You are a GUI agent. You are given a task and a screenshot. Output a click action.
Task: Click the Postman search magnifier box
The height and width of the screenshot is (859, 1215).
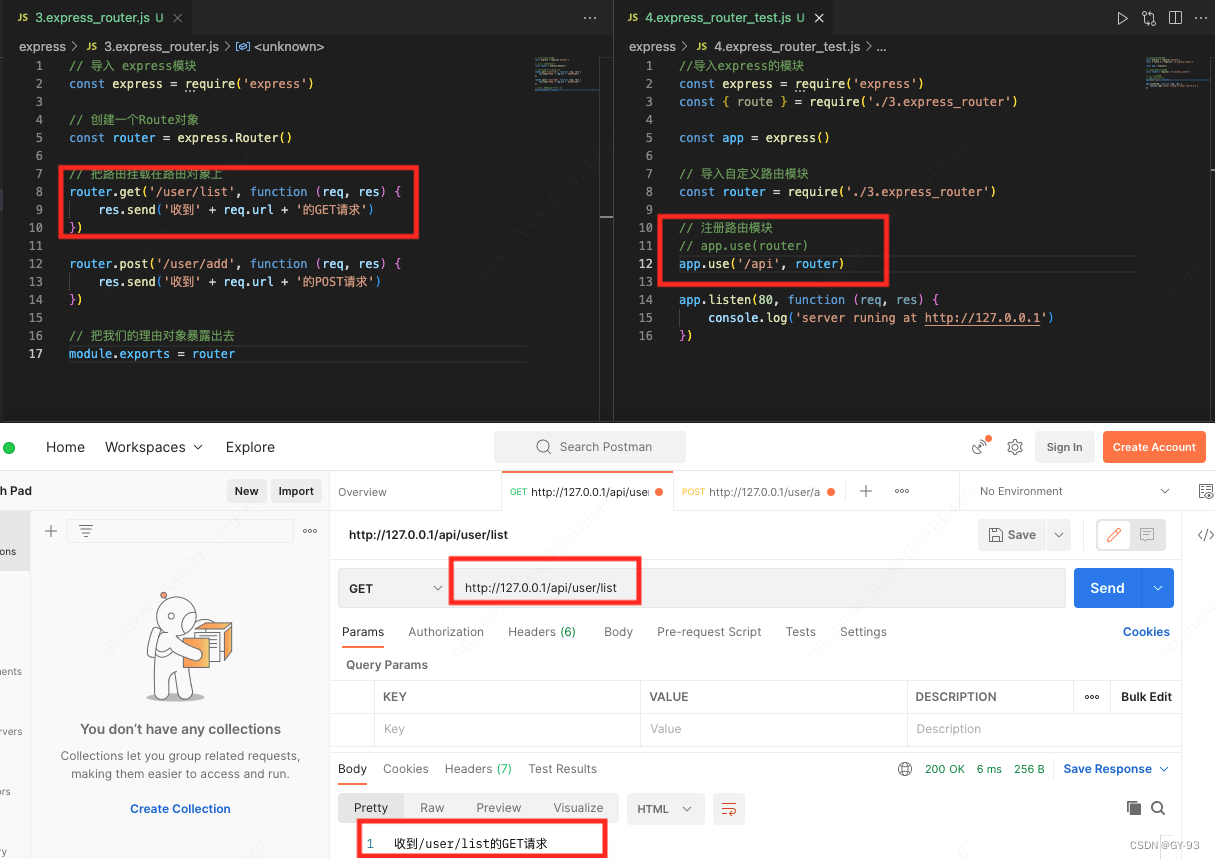[x=590, y=447]
